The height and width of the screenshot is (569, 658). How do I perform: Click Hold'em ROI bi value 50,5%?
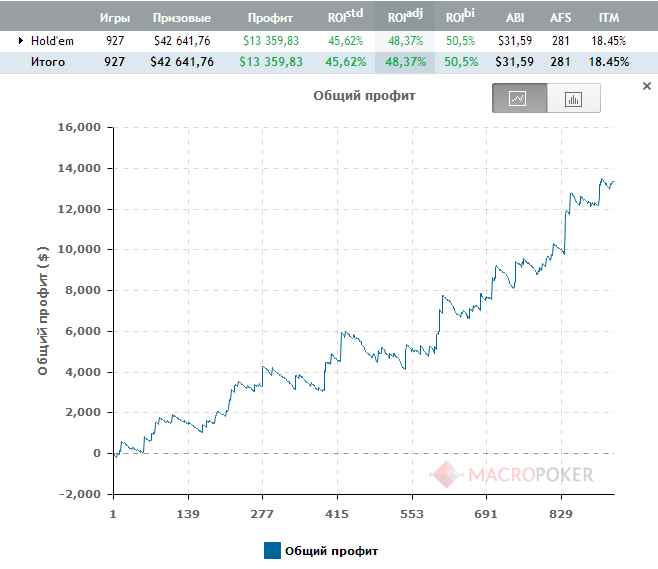[x=460, y=41]
